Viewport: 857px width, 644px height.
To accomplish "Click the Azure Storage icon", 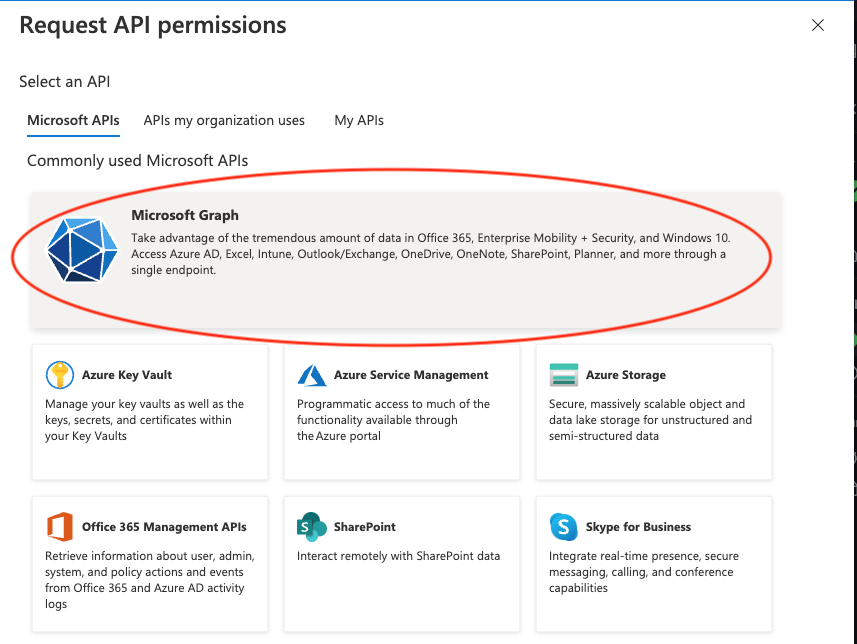I will click(564, 375).
